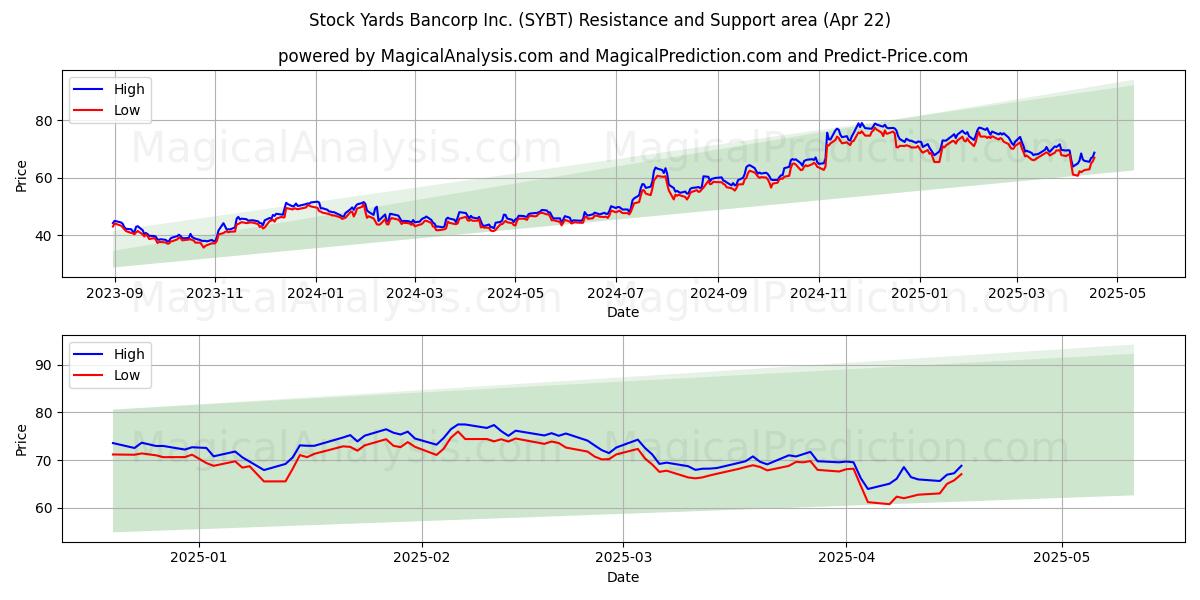1200x600 pixels.
Task: Click the 2024-07 date tick label
Action: coord(616,293)
